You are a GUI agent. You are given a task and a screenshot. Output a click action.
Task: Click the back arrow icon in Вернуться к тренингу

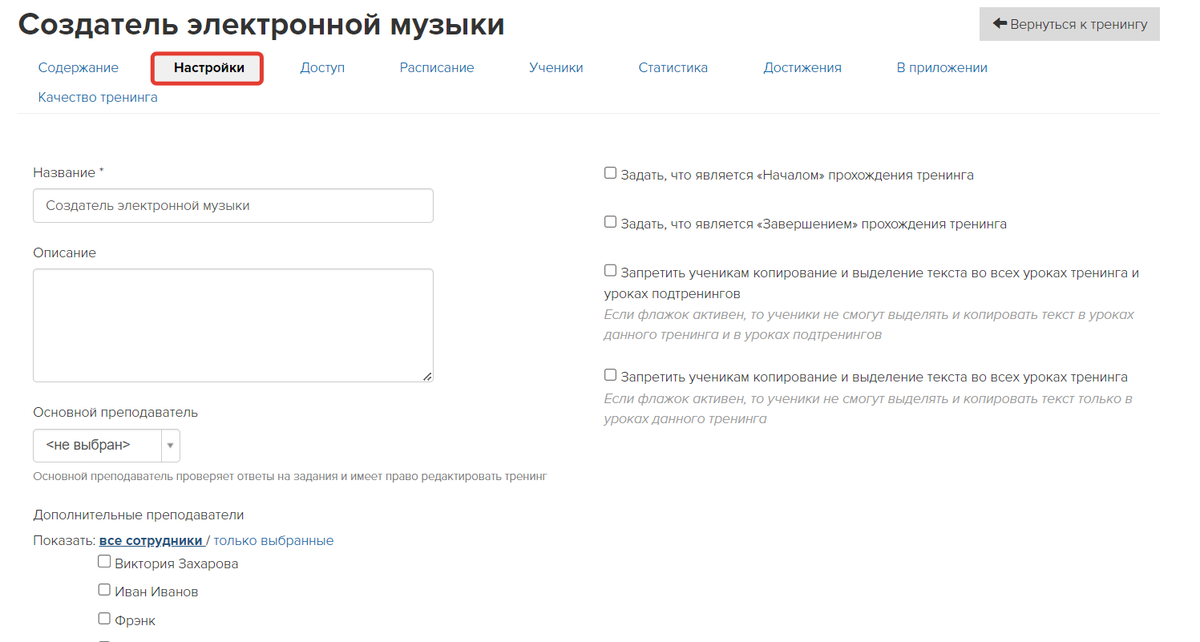[x=999, y=23]
